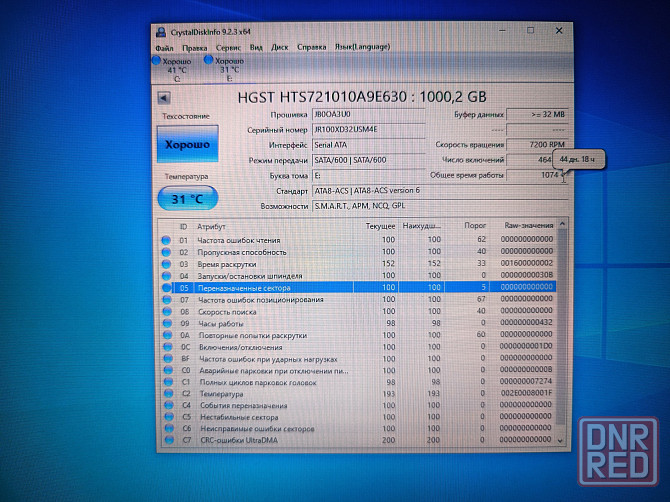Select Частота ошибок чтения attribute text
Screen dimensions: 670x502
(238, 241)
